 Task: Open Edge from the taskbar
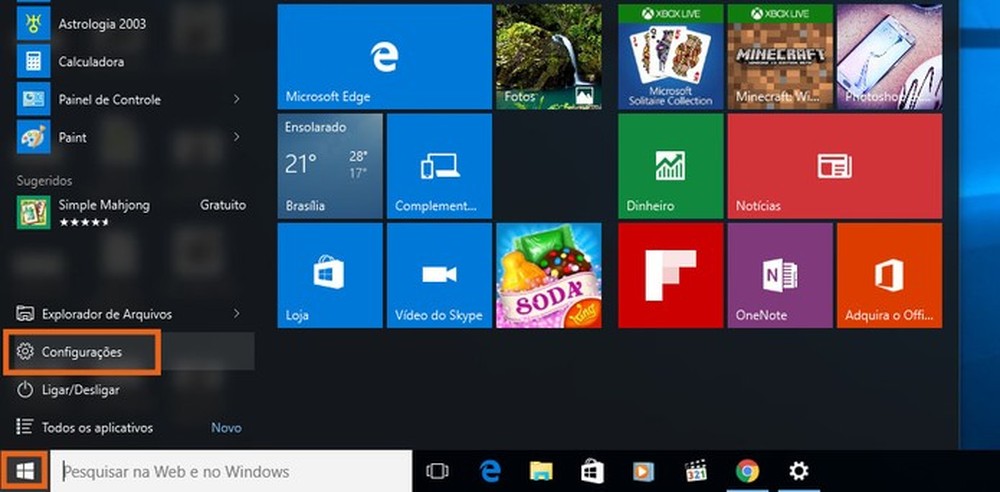point(490,472)
